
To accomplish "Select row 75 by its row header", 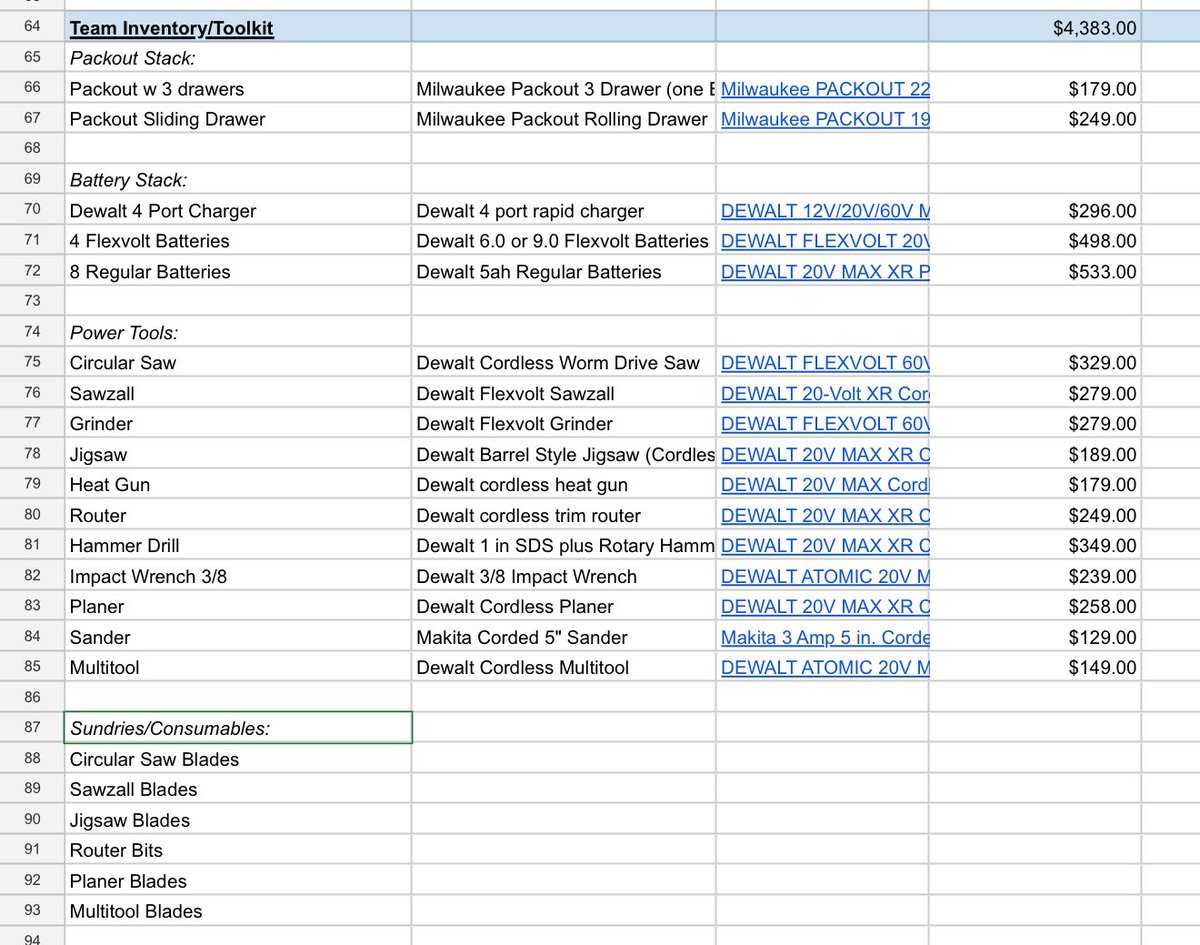I will [x=32, y=363].
